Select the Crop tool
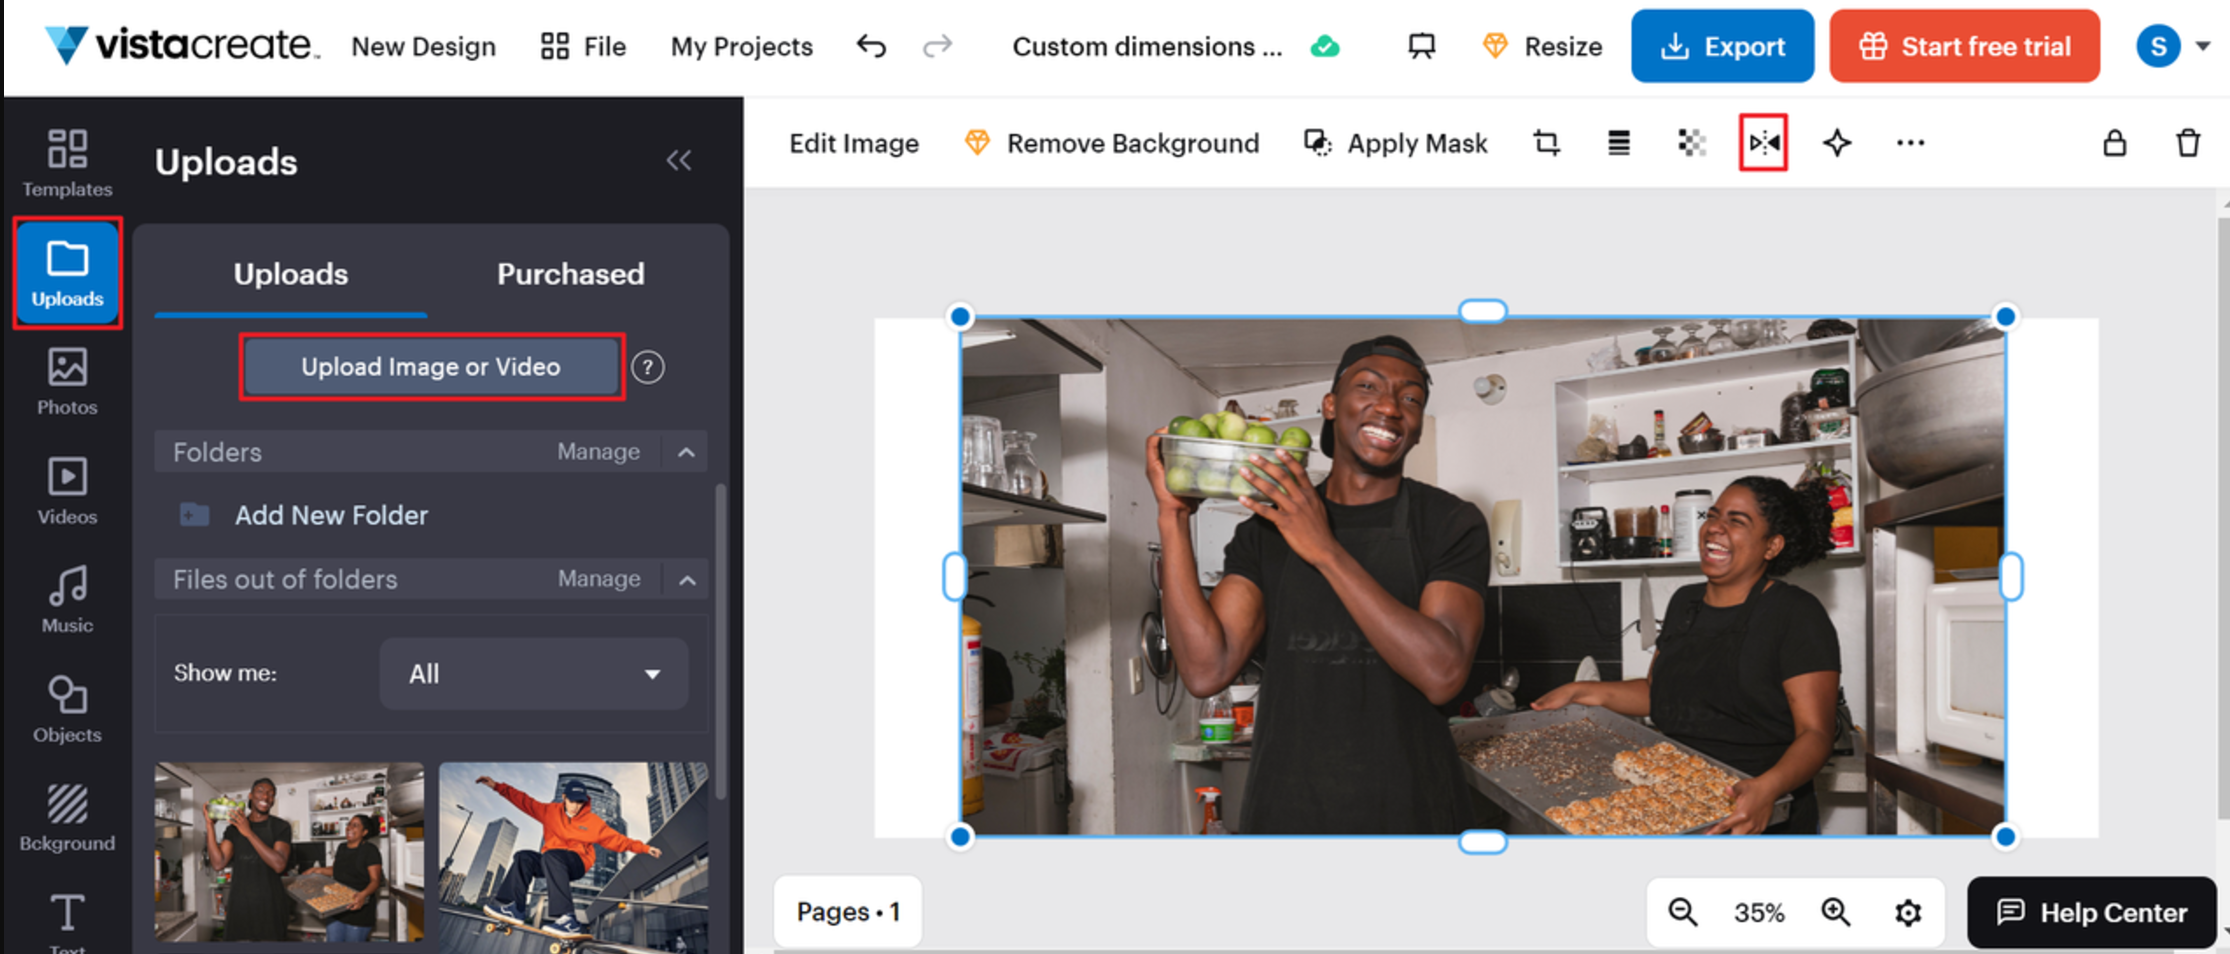 tap(1546, 143)
